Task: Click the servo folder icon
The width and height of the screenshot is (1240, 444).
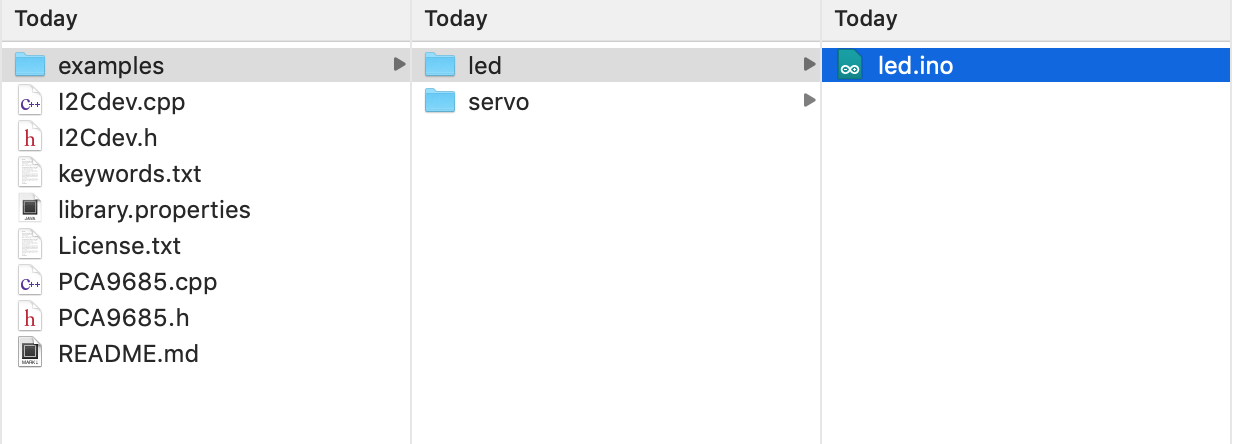Action: pyautogui.click(x=440, y=102)
